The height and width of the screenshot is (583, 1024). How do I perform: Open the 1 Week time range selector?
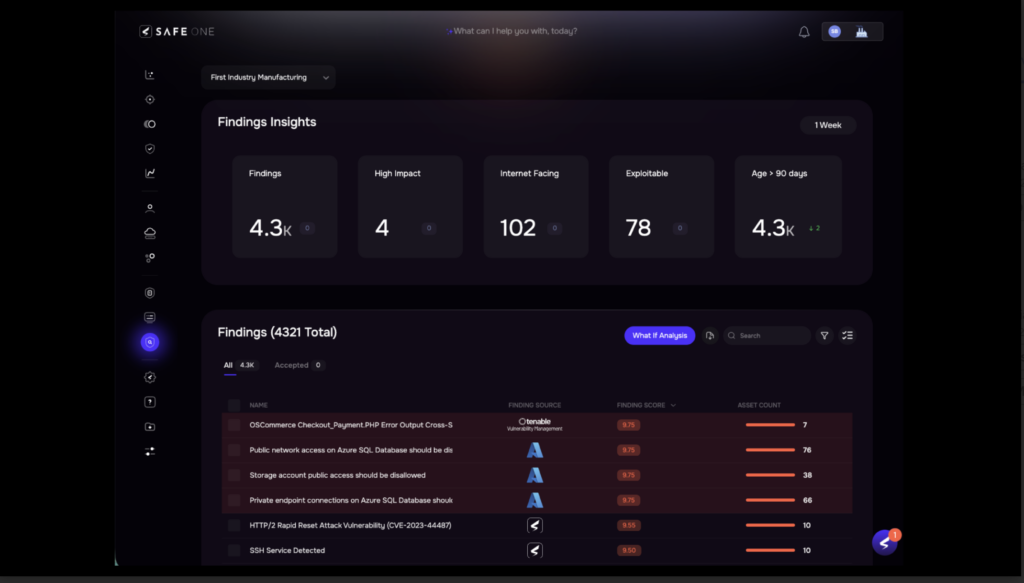827,125
